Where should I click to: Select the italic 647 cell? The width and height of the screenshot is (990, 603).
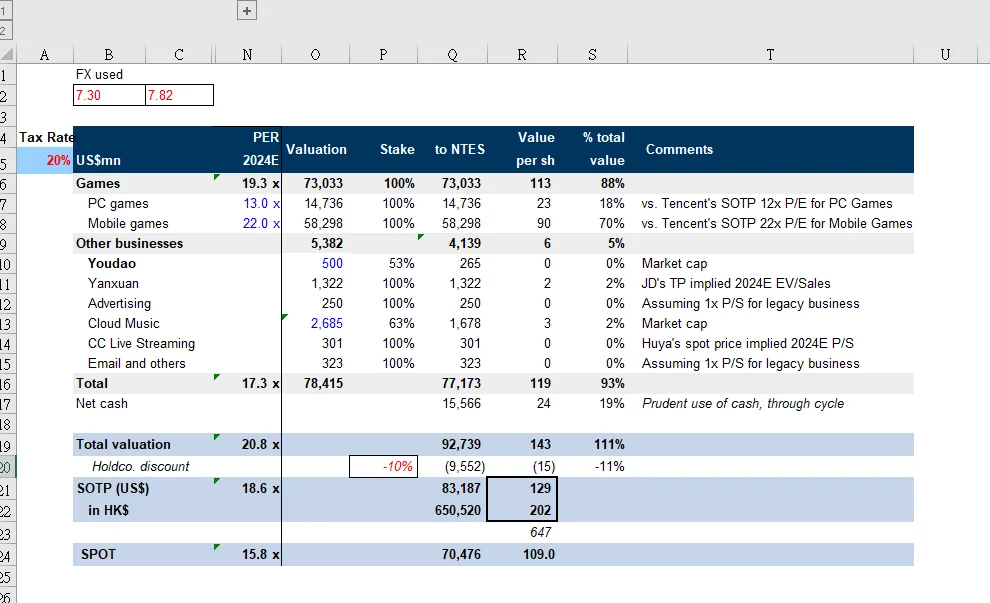(522, 532)
